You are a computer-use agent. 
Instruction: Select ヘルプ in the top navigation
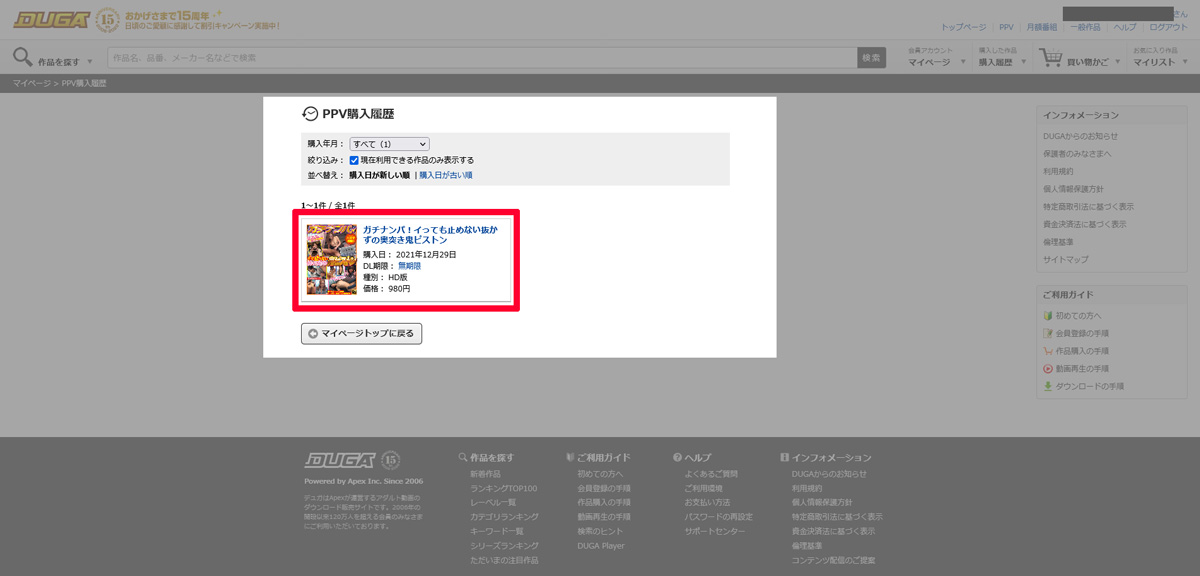pyautogui.click(x=1124, y=27)
